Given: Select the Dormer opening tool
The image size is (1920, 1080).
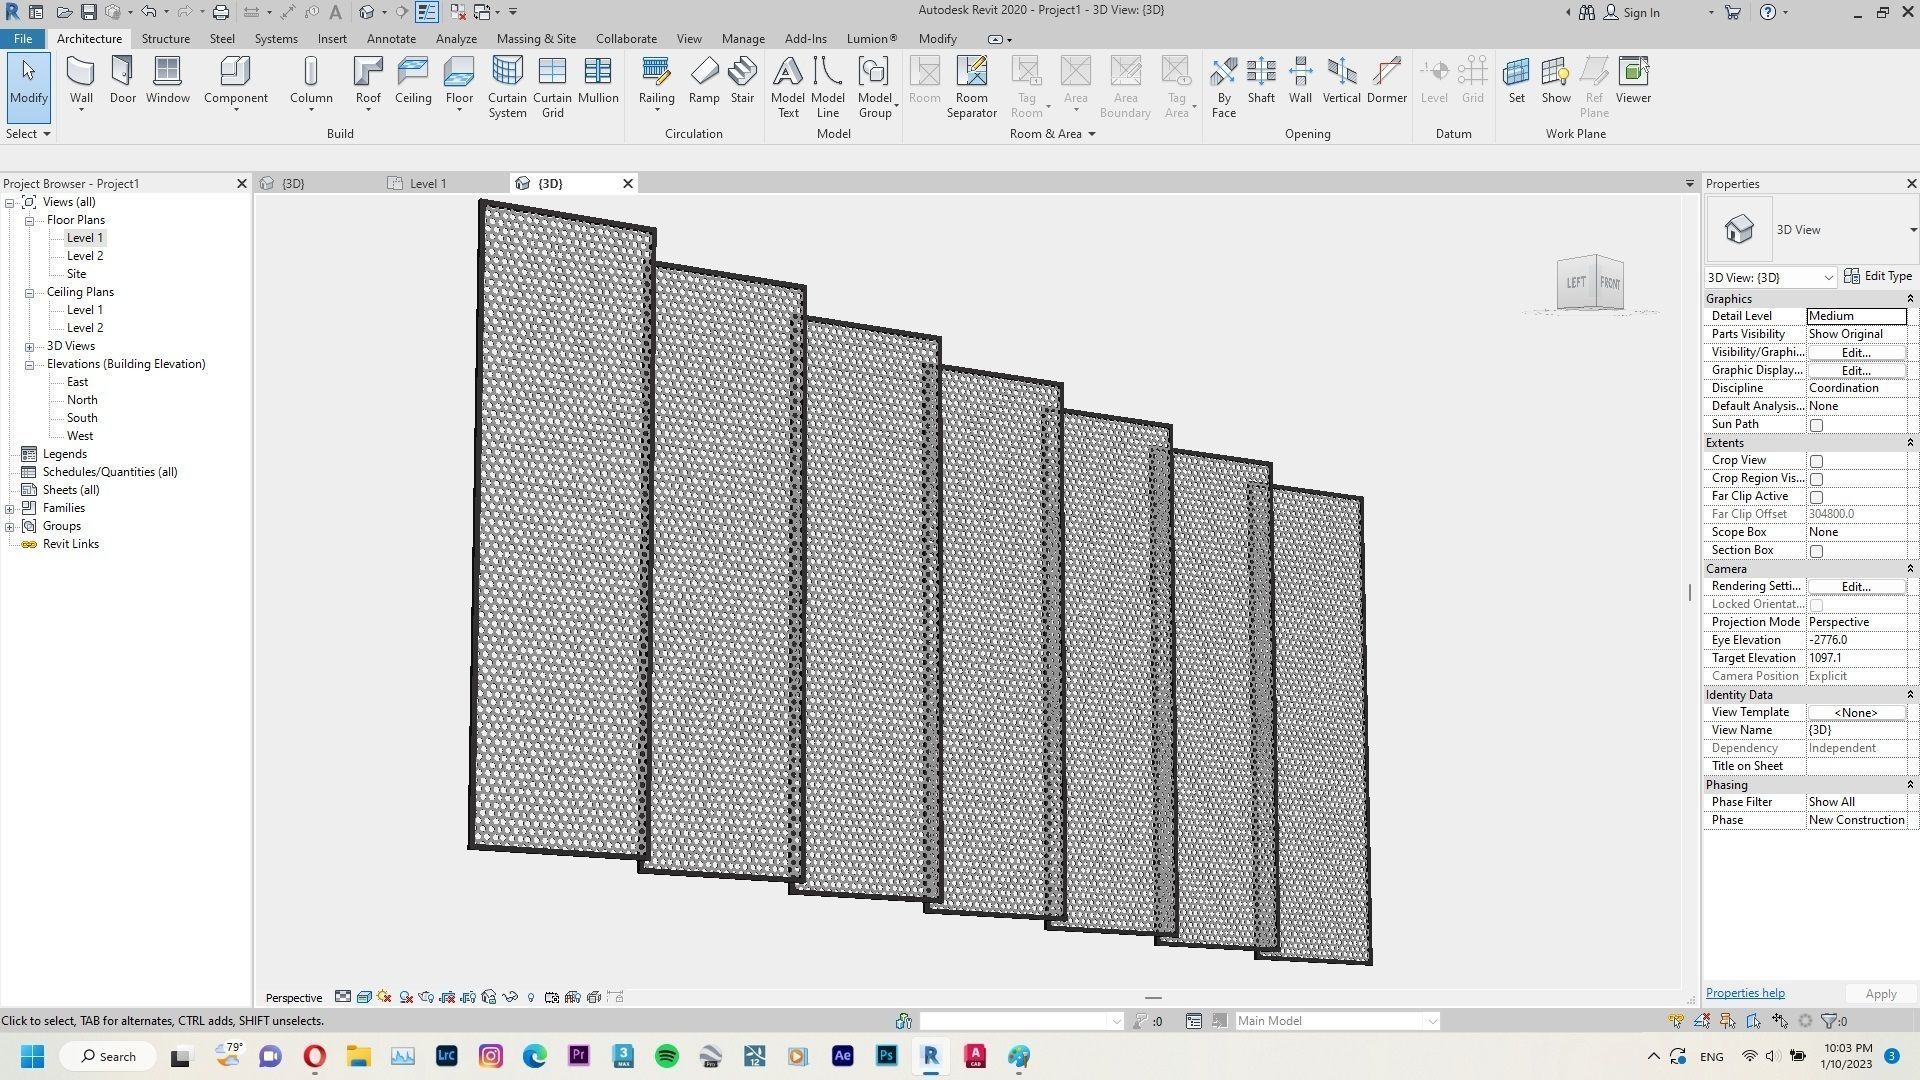Looking at the screenshot, I should [1386, 80].
